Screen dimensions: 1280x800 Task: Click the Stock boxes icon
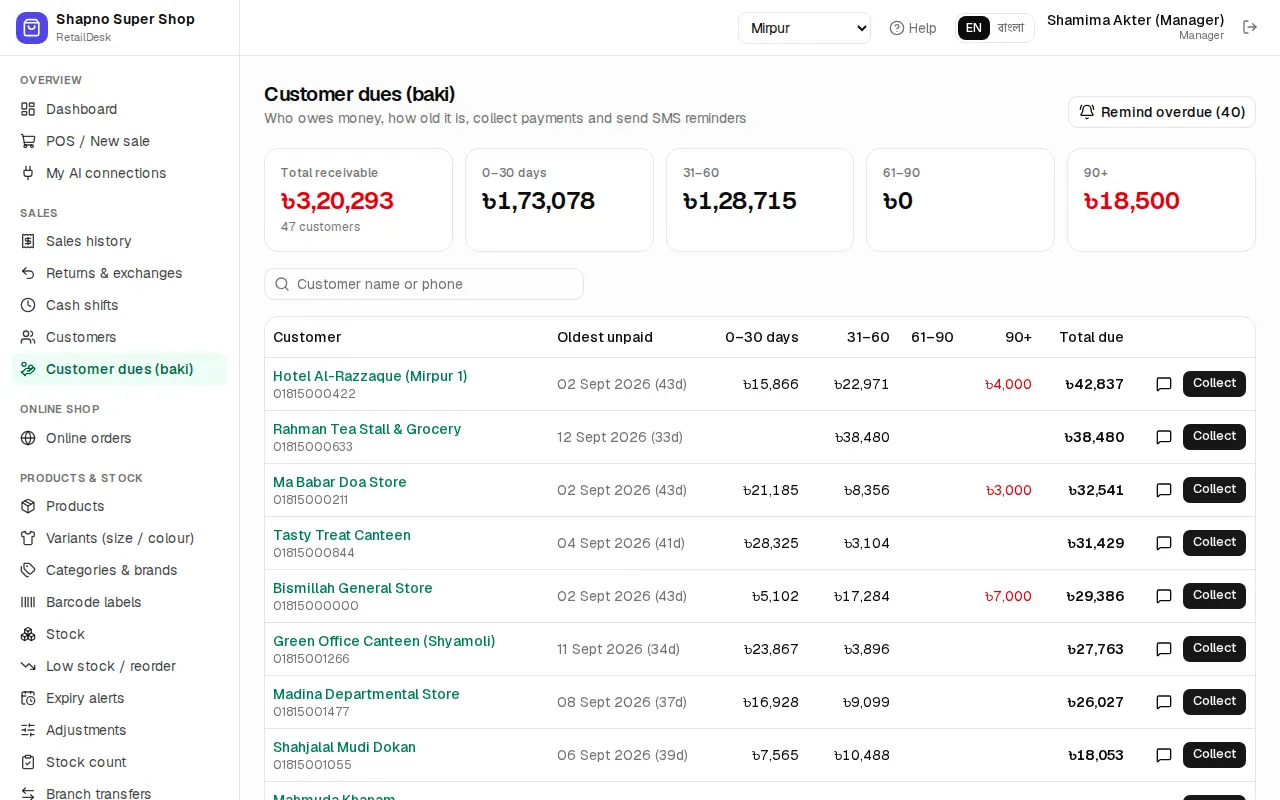tap(28, 634)
